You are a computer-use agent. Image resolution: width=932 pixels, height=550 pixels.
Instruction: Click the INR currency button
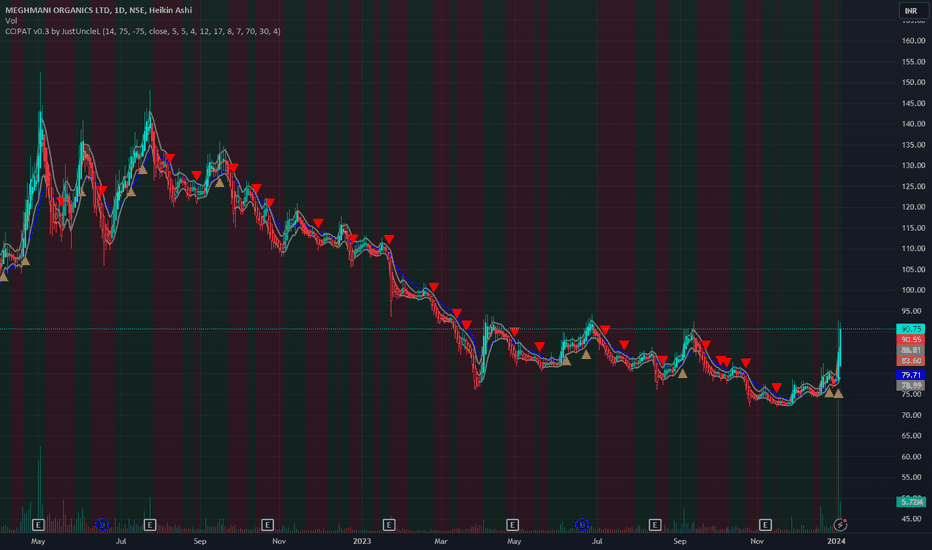[911, 11]
